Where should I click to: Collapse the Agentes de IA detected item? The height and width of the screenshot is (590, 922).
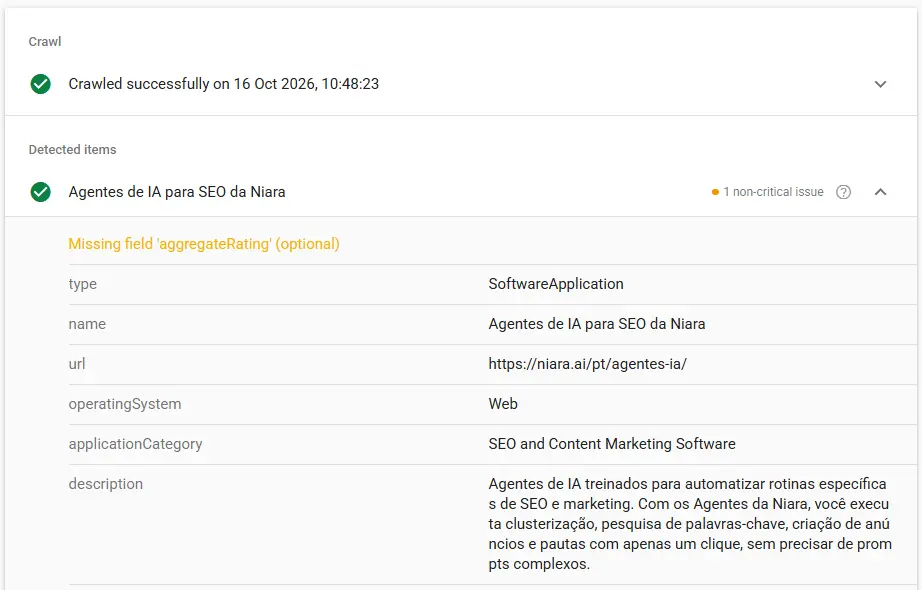880,192
